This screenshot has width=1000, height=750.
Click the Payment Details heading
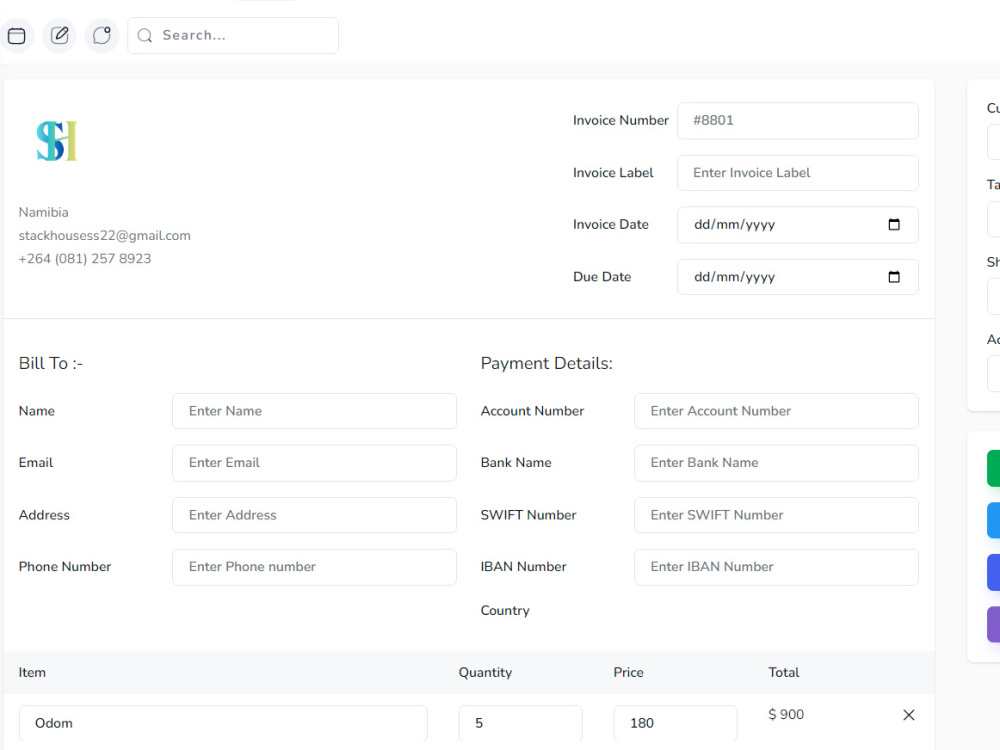pyautogui.click(x=547, y=364)
